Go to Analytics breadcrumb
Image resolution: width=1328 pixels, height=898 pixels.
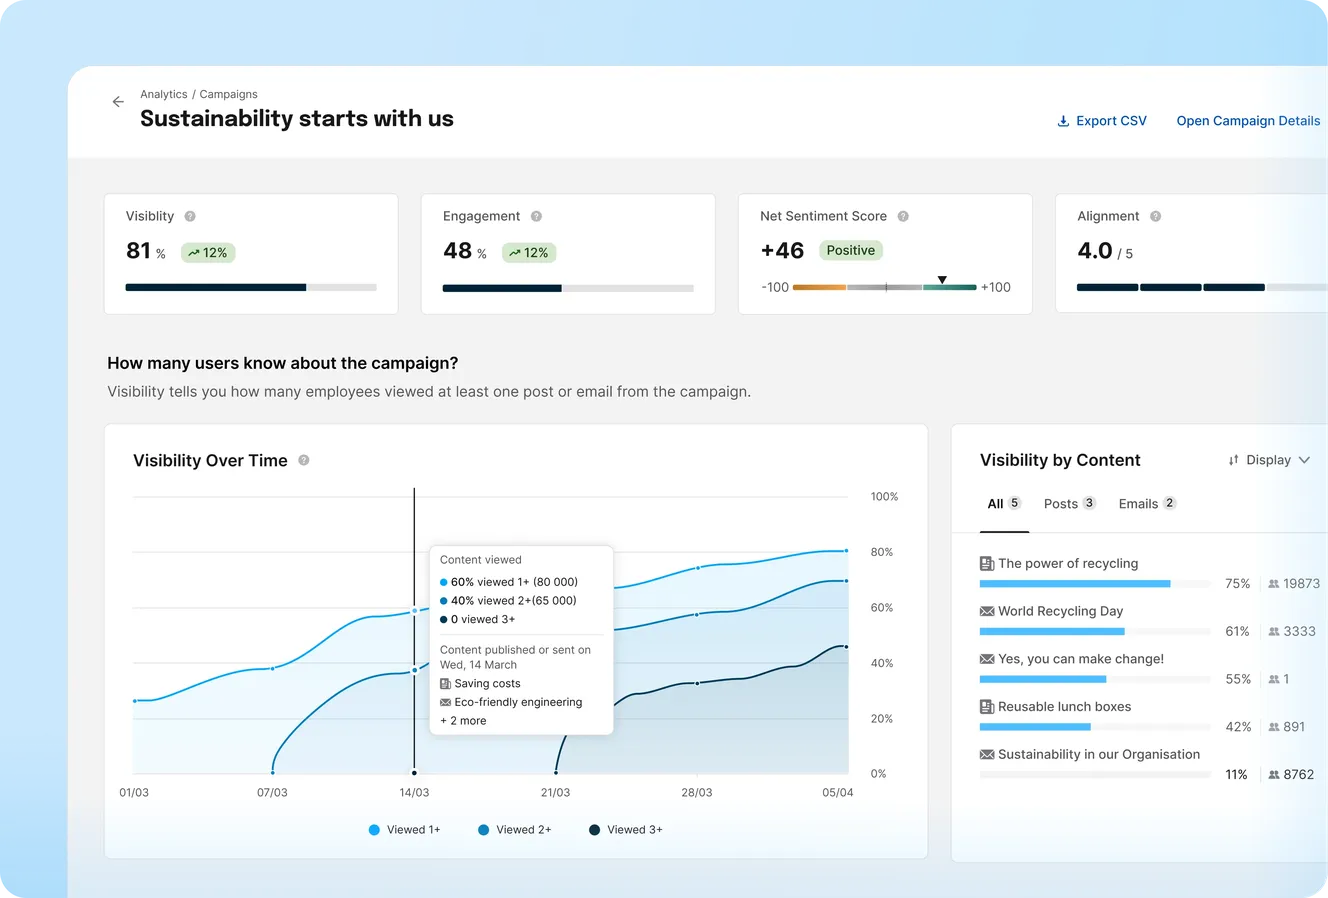(x=164, y=94)
